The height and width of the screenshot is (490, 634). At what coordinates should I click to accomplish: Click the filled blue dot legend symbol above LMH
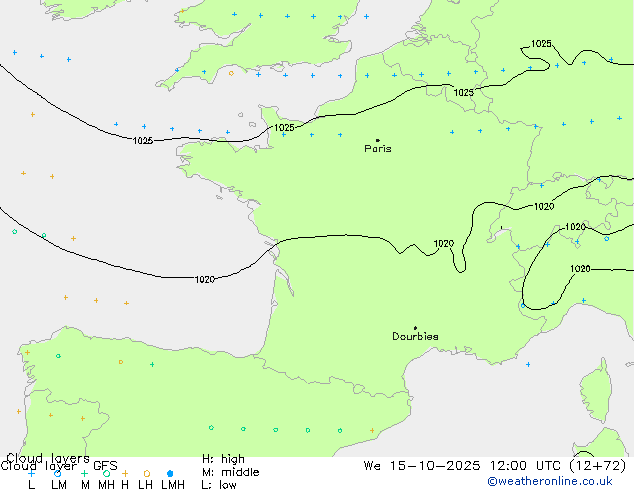point(170,473)
